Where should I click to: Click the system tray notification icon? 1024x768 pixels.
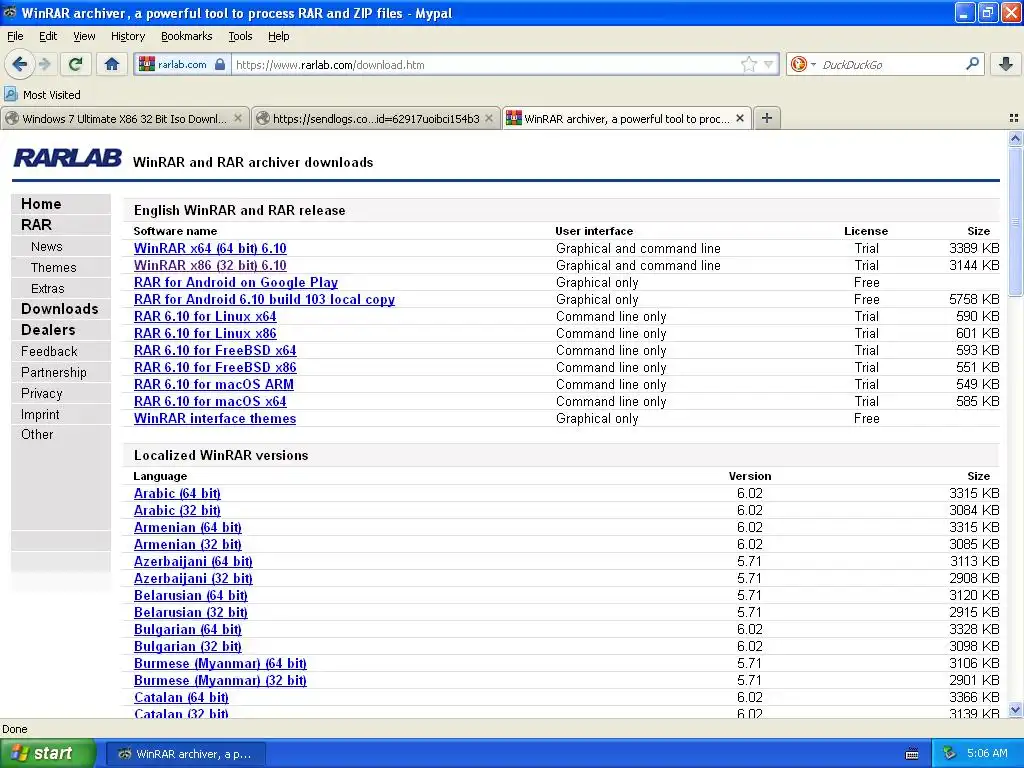950,754
